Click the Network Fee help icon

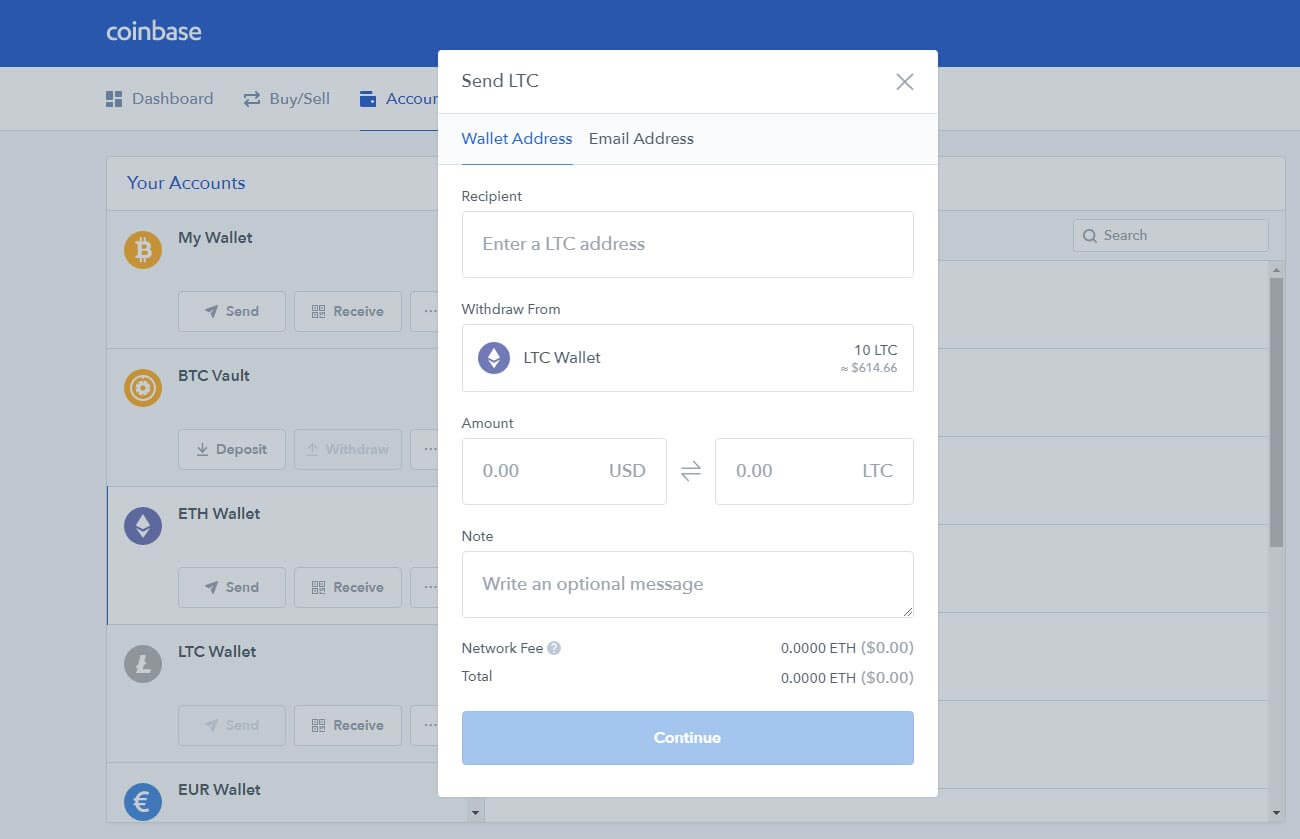click(x=554, y=648)
